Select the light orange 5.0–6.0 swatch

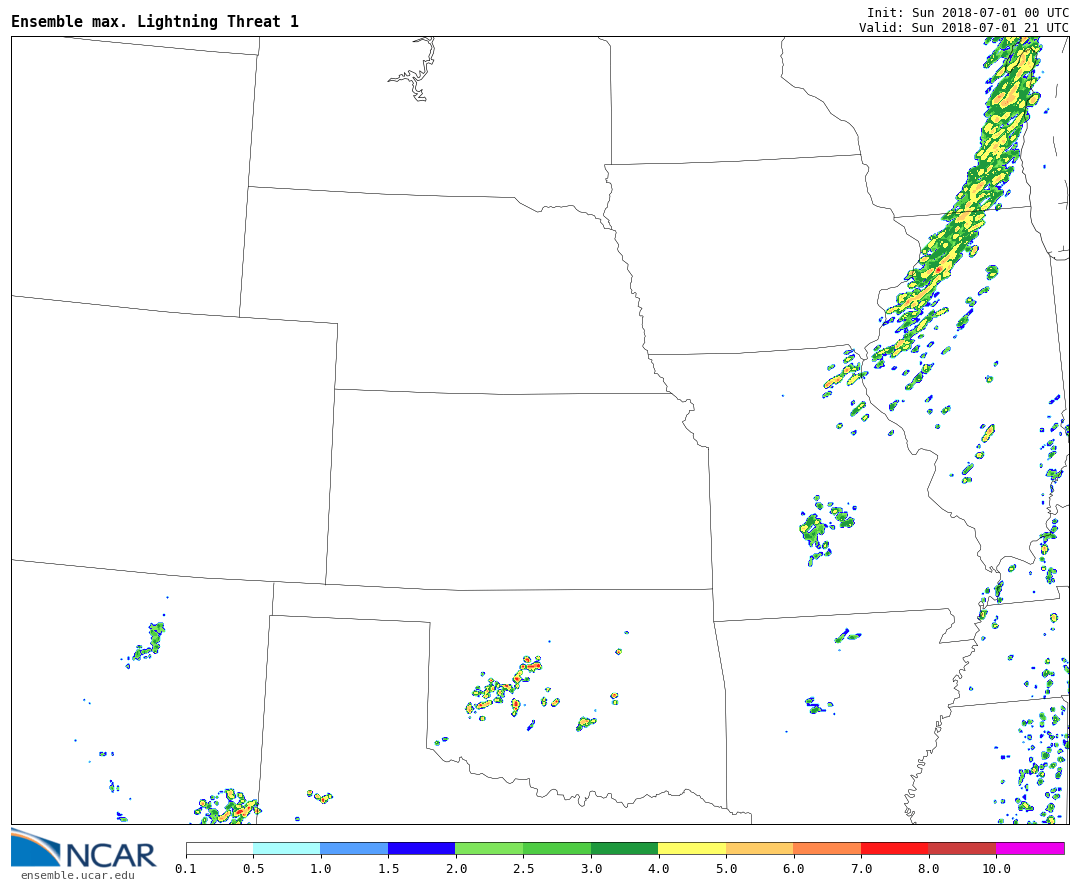(x=760, y=848)
